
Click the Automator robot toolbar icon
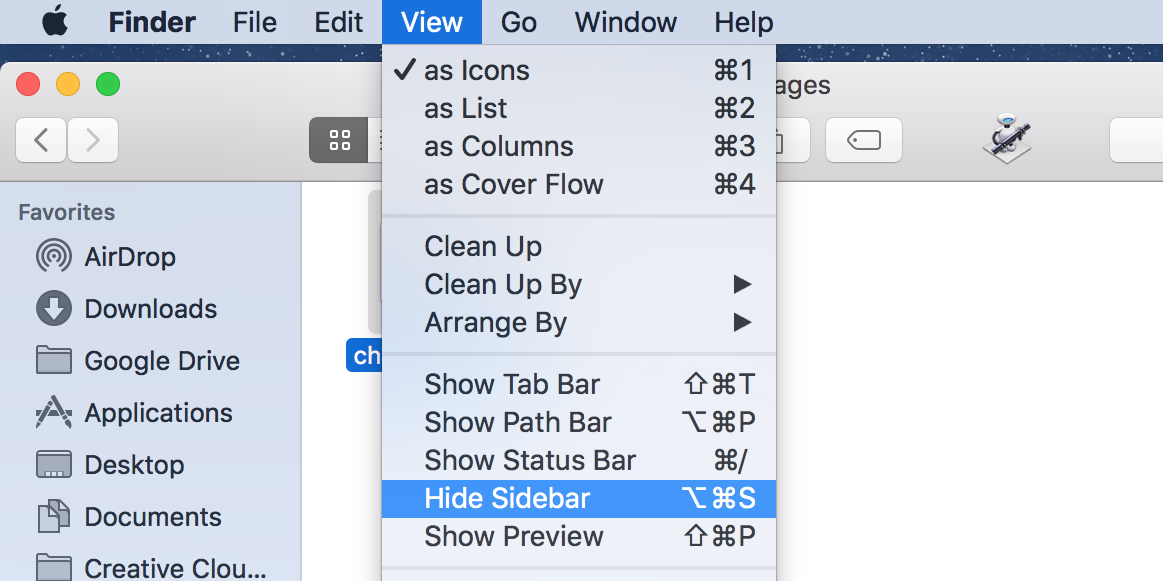point(1006,140)
